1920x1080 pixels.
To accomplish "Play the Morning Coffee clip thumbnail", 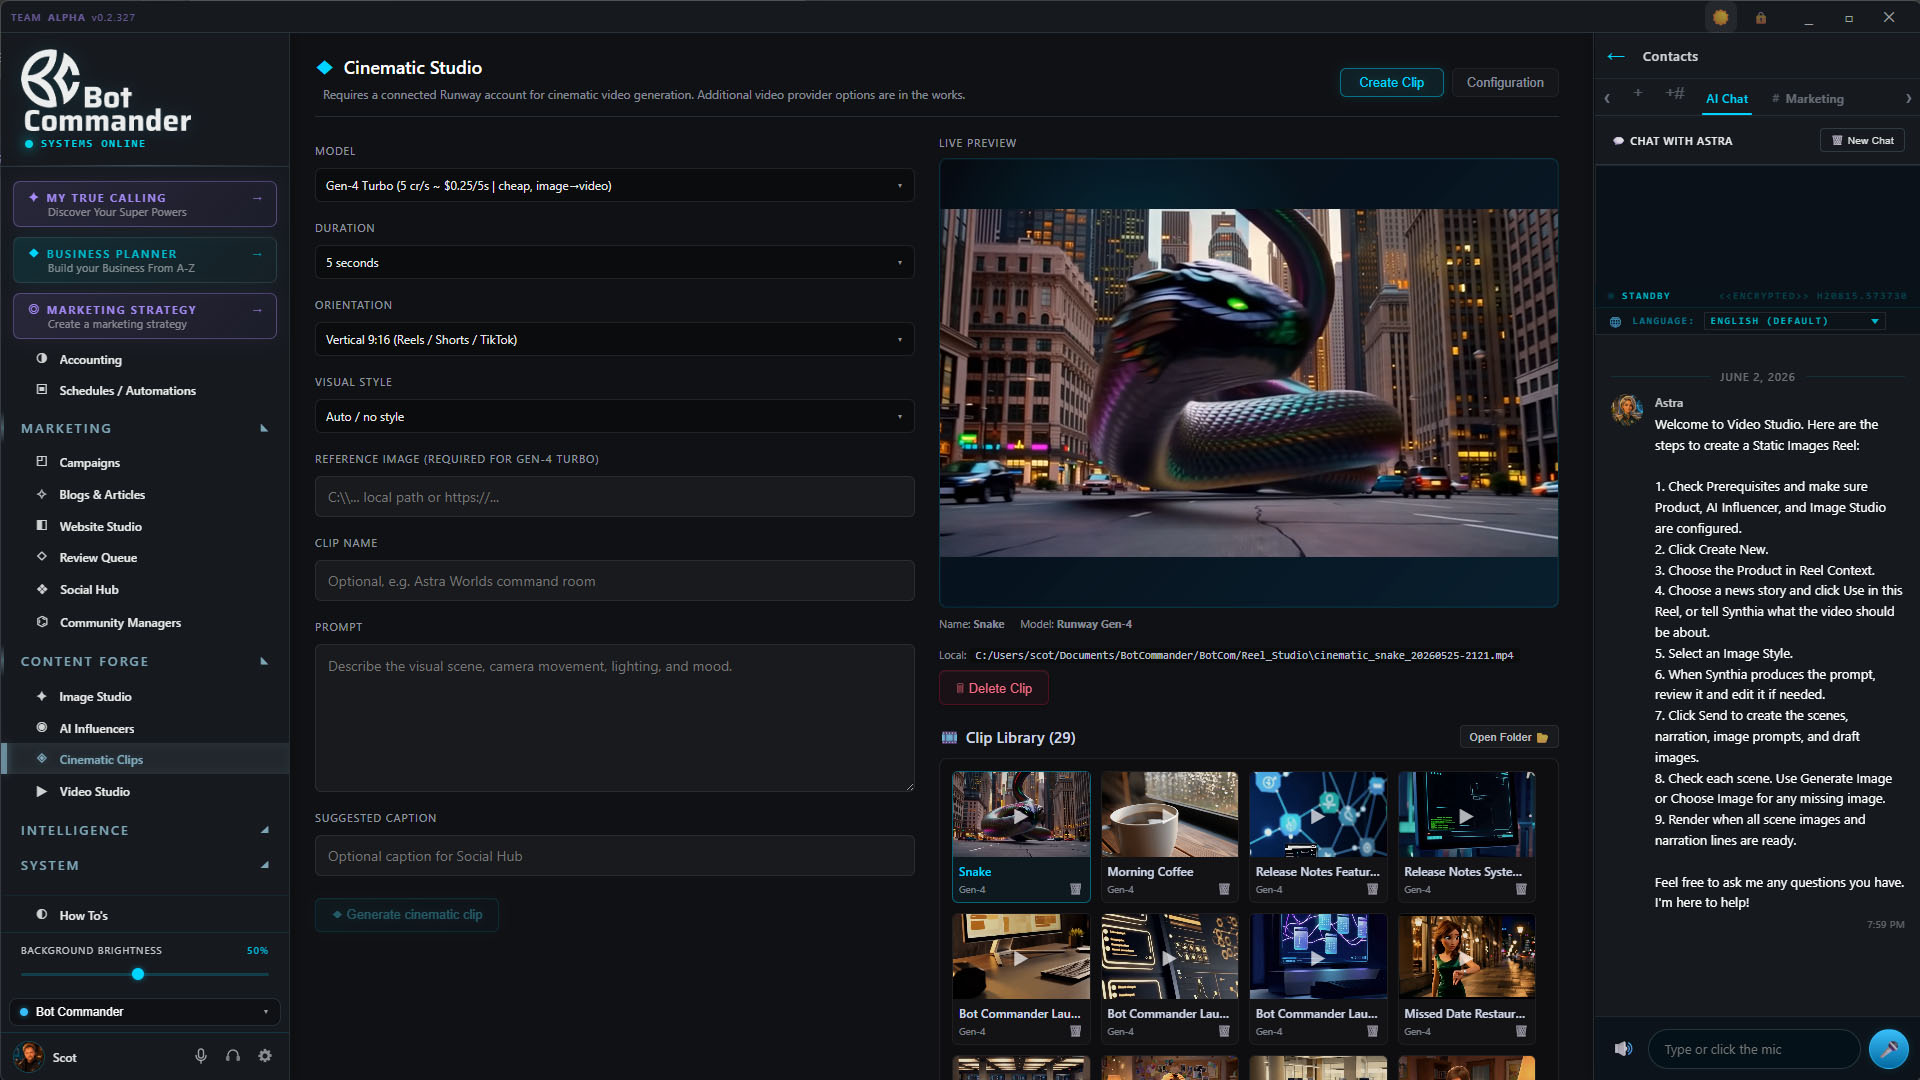I will point(1169,814).
